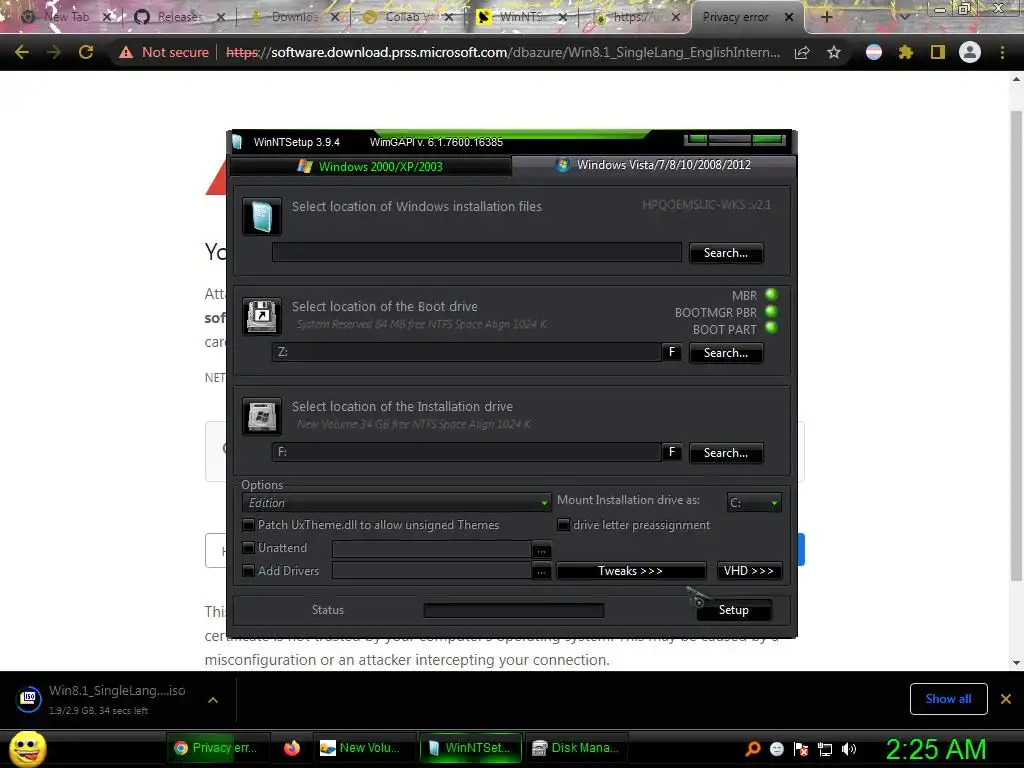The height and width of the screenshot is (768, 1024).
Task: Click the Installation drive hard disk icon
Action: pos(262,416)
